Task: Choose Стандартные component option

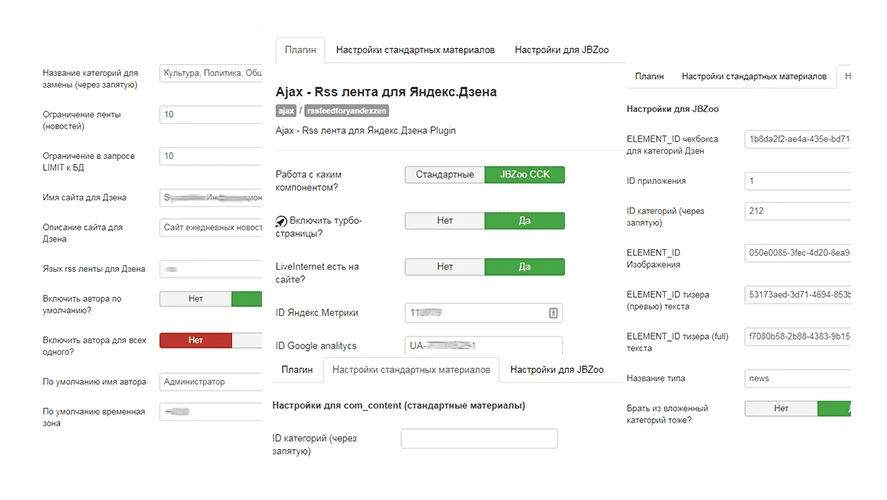Action: (445, 174)
